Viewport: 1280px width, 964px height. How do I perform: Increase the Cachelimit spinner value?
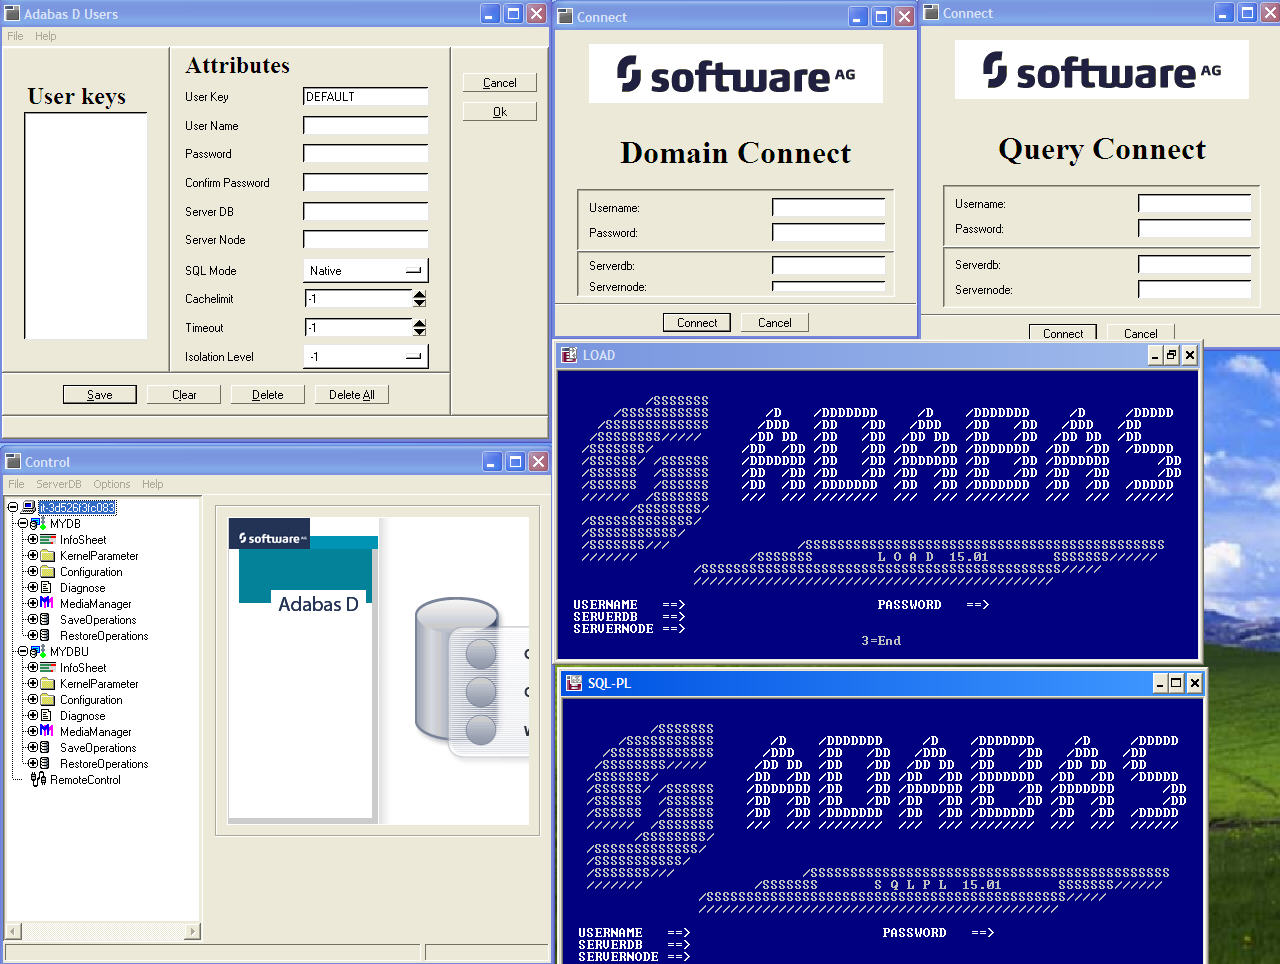point(419,294)
